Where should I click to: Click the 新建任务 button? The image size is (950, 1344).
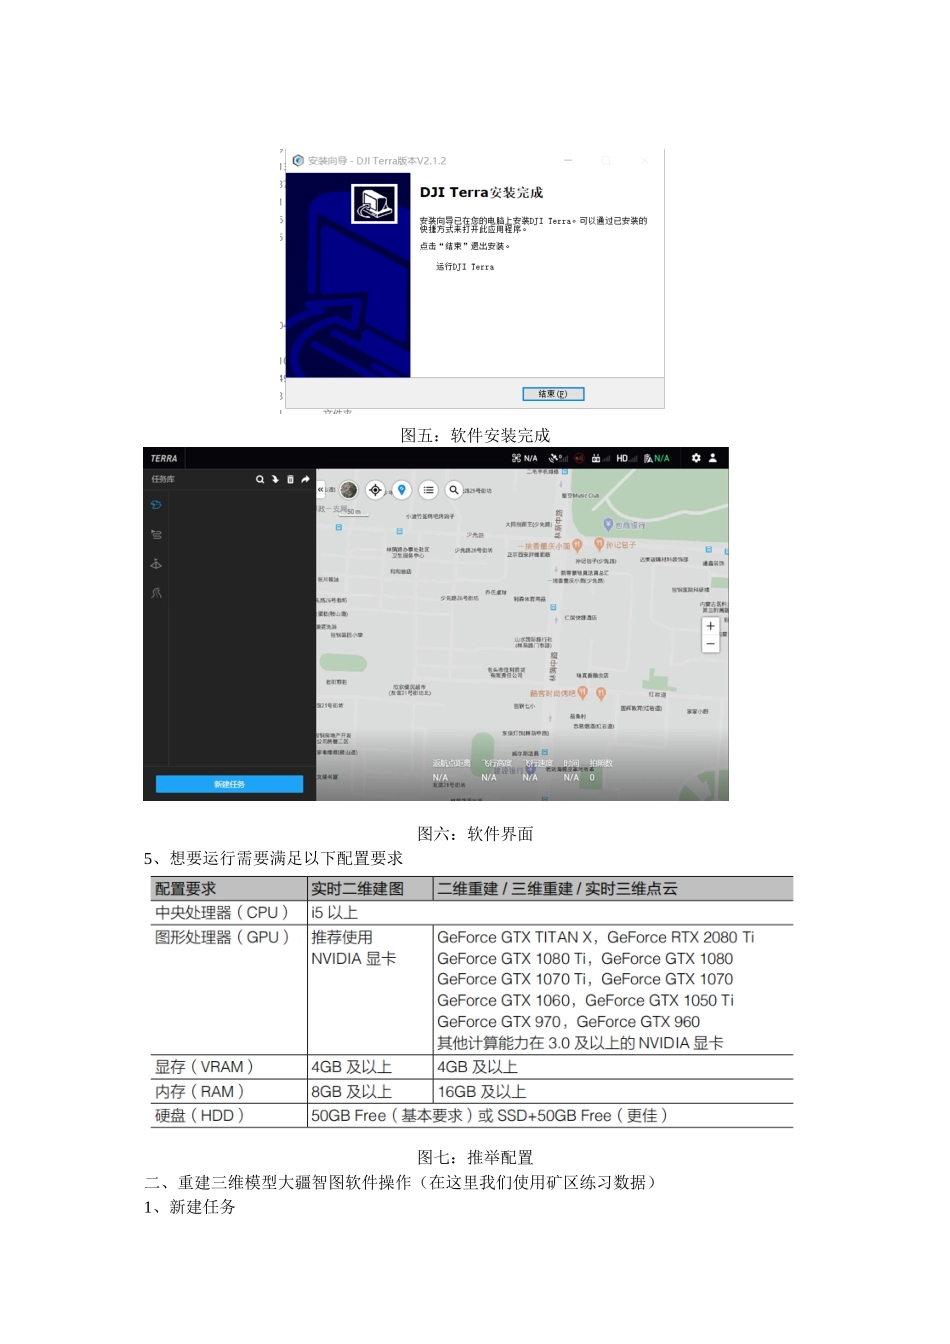229,784
